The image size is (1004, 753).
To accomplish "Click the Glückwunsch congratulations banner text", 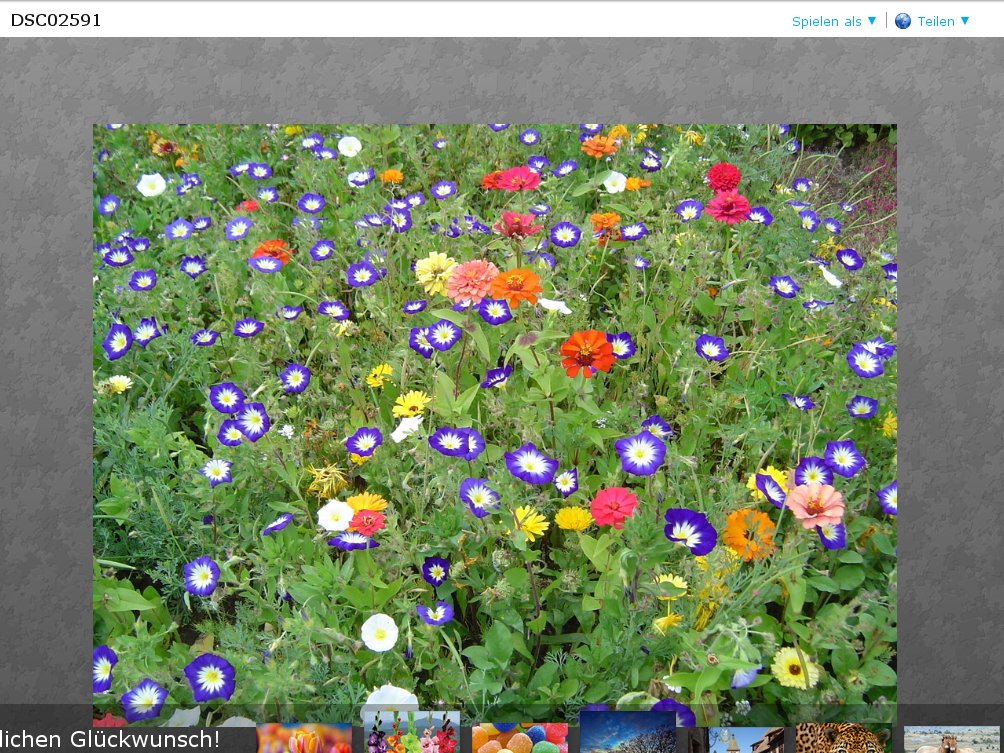I will 110,739.
